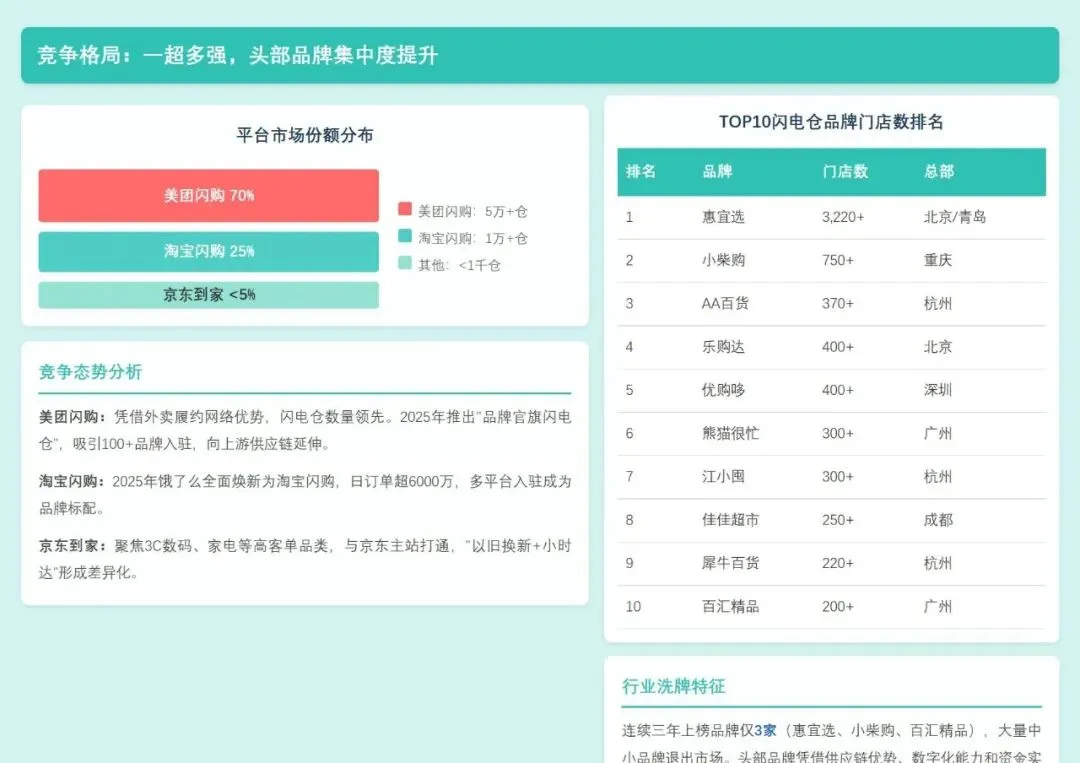
Task: Select brand cell 百汇精品
Action: (730, 607)
